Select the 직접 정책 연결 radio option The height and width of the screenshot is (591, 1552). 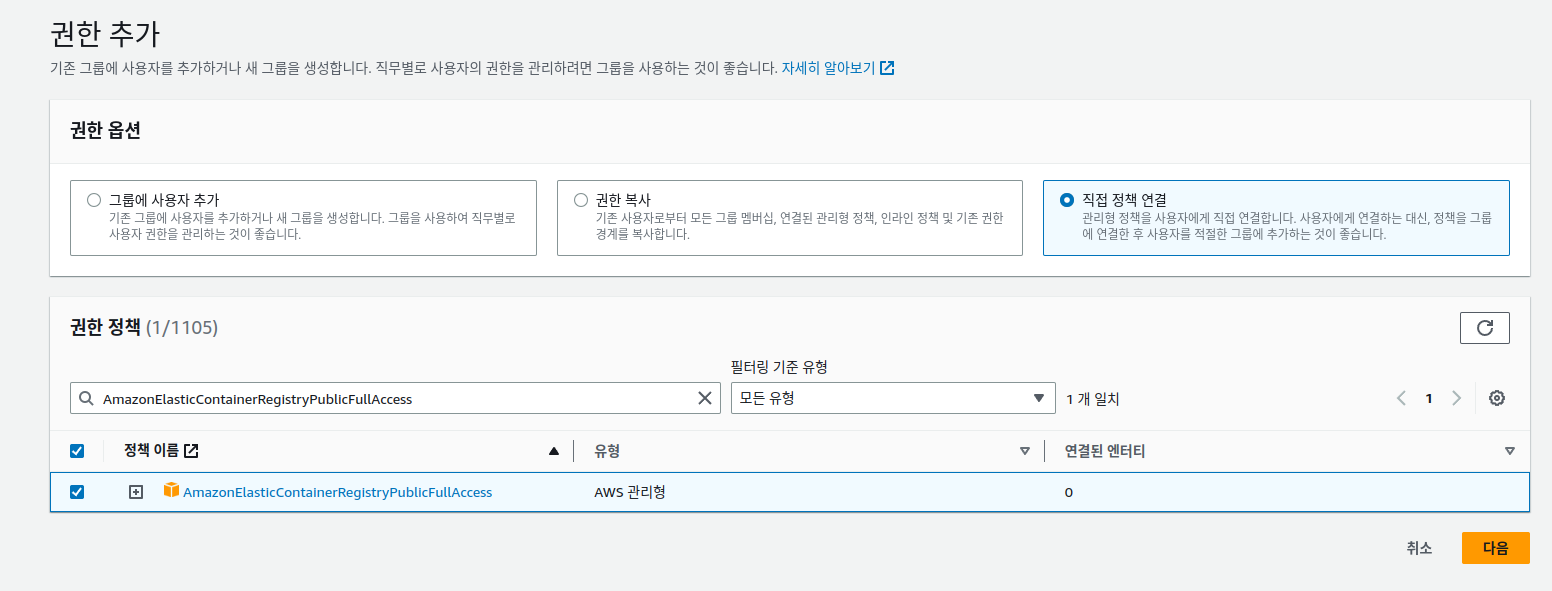pyautogui.click(x=1067, y=200)
